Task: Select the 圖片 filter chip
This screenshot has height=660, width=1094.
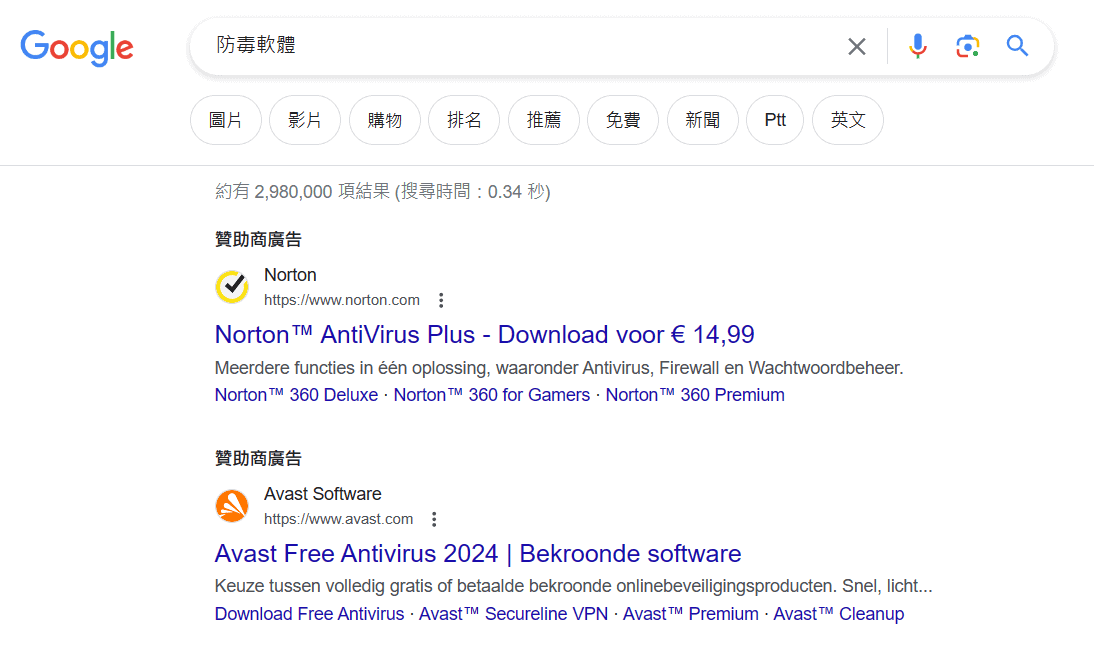Action: pyautogui.click(x=226, y=120)
